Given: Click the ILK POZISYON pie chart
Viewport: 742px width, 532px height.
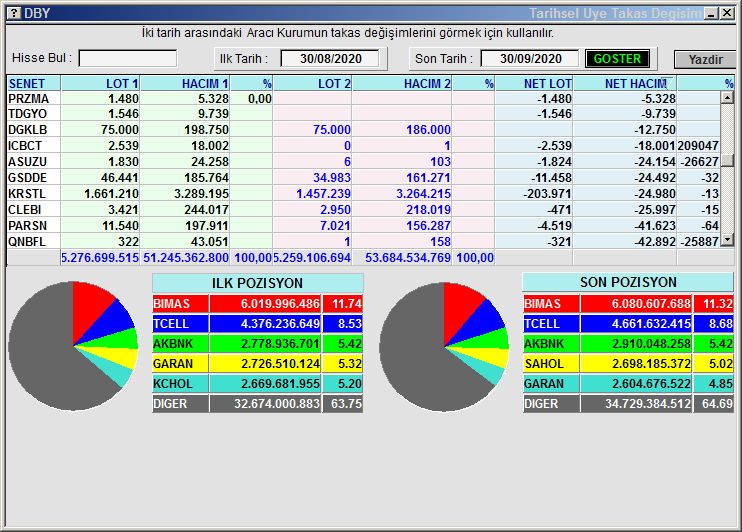Looking at the screenshot, I should pyautogui.click(x=72, y=346).
